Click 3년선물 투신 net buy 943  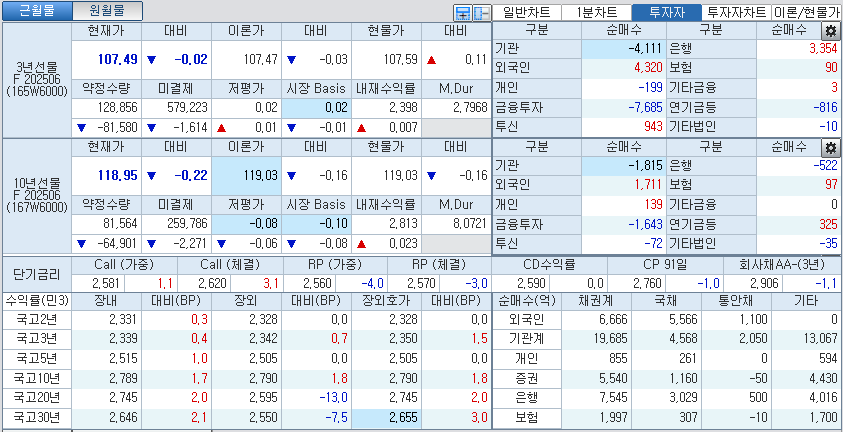click(652, 127)
